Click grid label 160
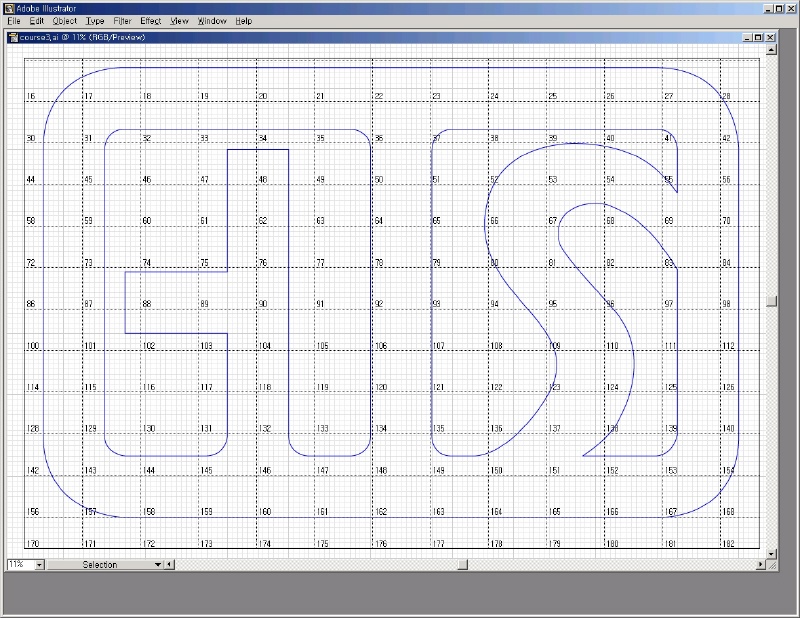Image resolution: width=800 pixels, height=618 pixels. coord(265,512)
